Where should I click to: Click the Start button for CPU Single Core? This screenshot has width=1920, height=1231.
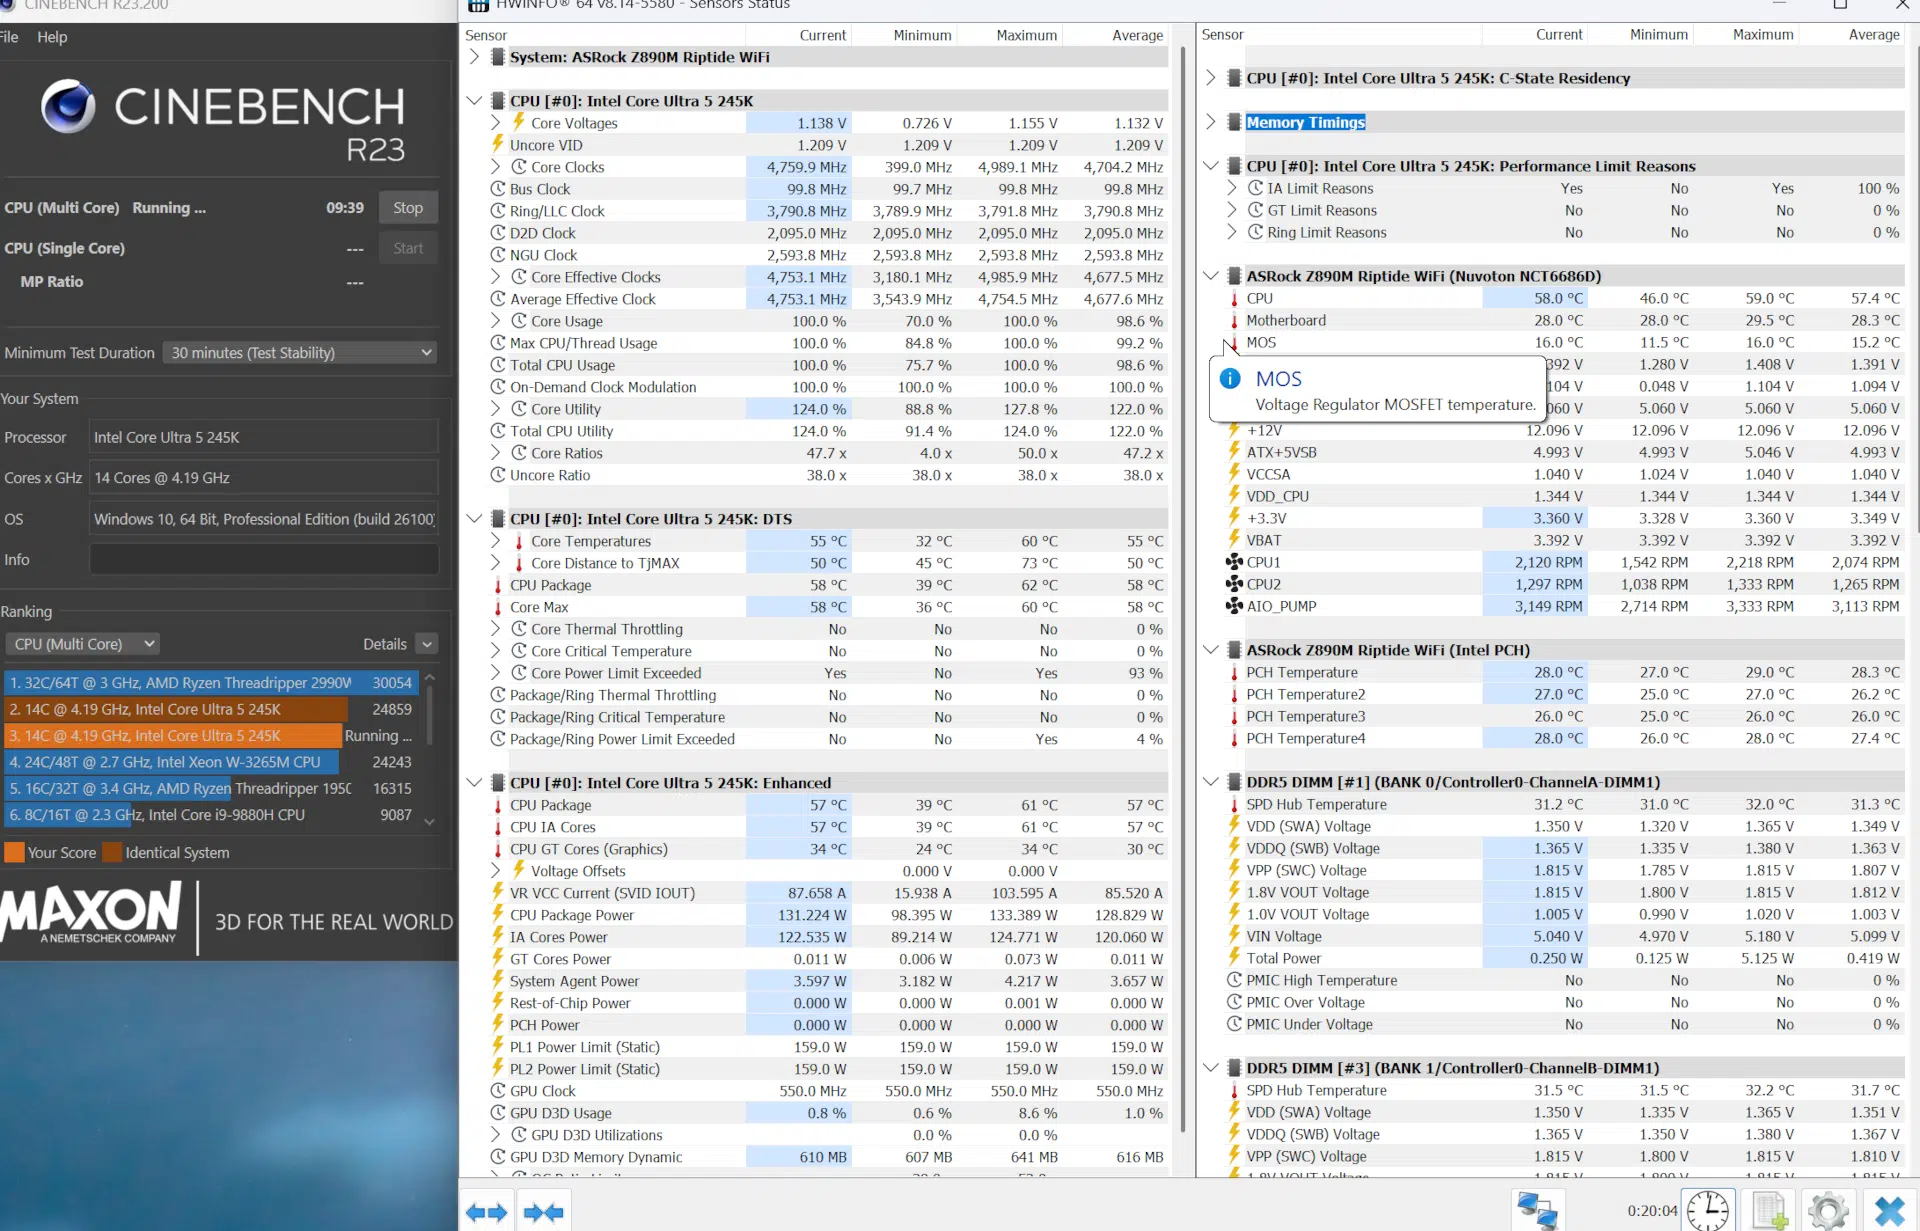pyautogui.click(x=408, y=248)
